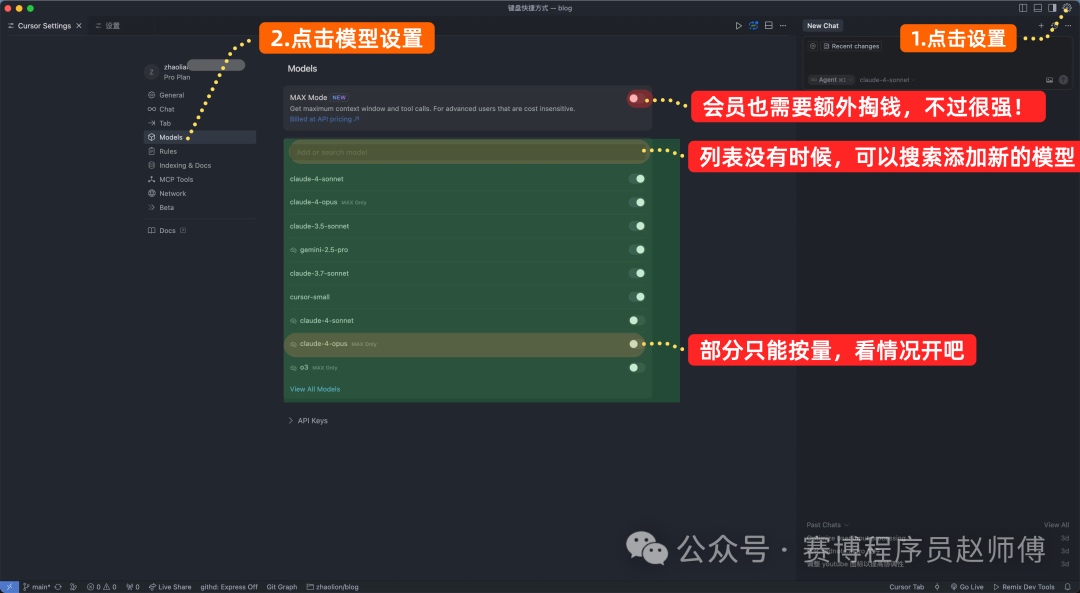The image size is (1080, 593).
Task: Click 'githd: Express Off' in status bar
Action: coord(229,587)
